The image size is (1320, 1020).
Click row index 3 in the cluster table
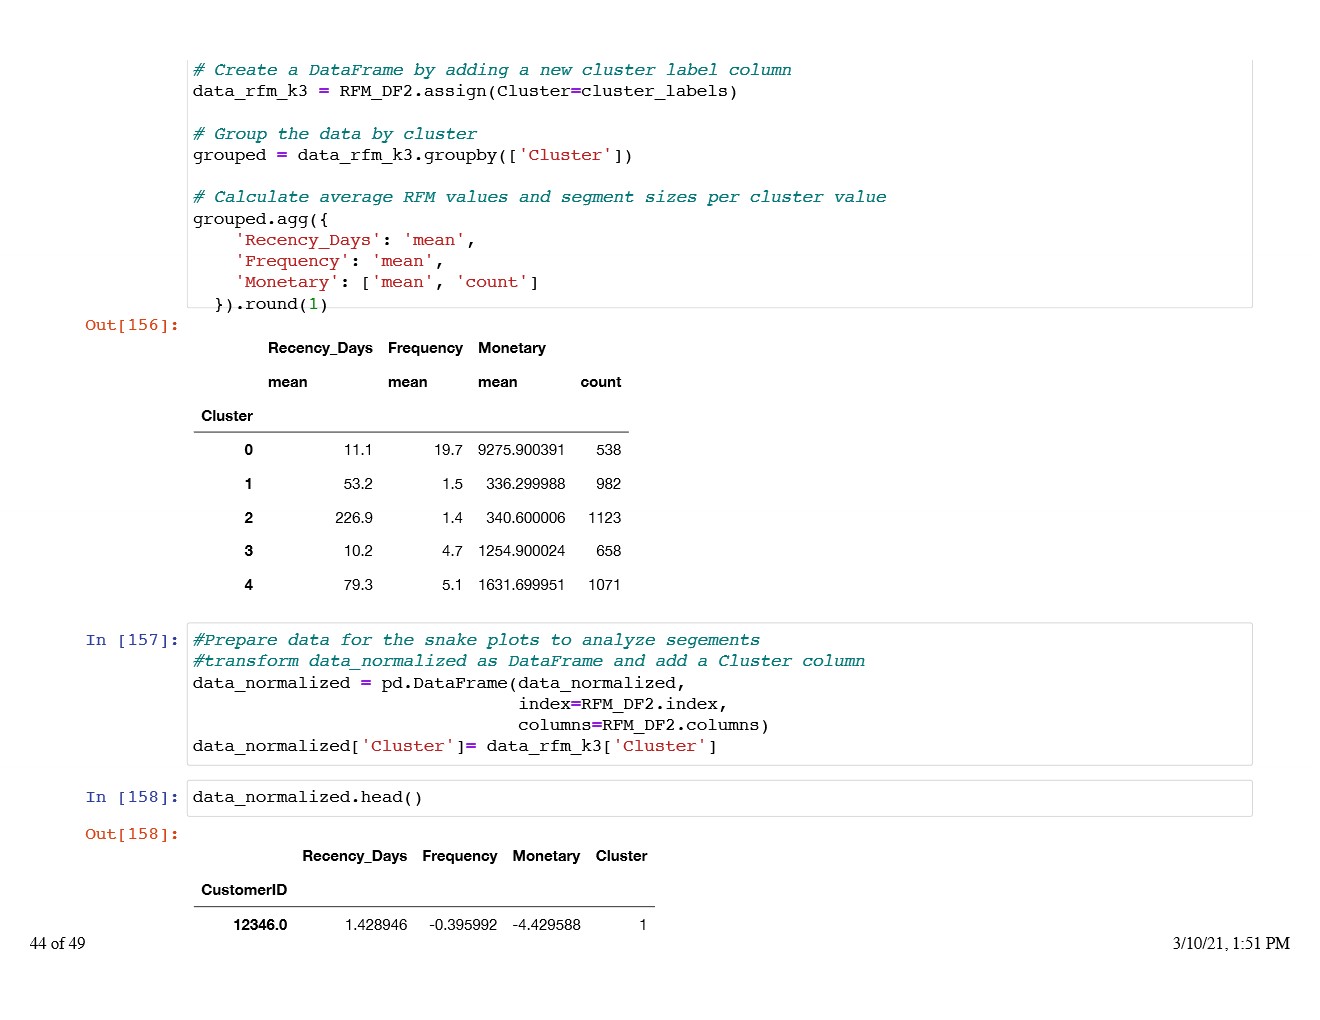(248, 551)
